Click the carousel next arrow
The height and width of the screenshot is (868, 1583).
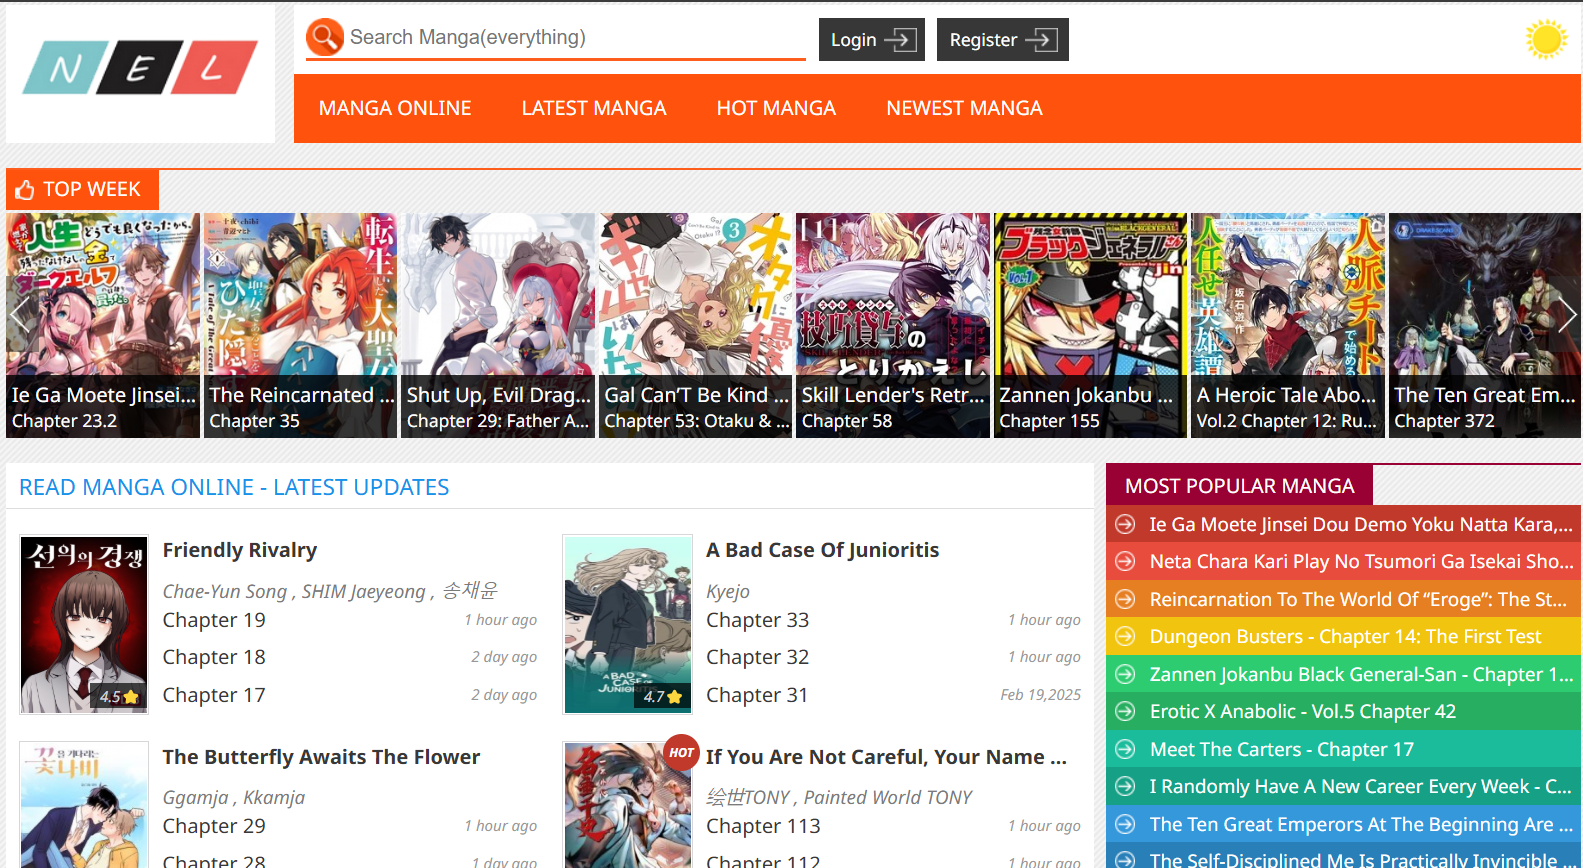(x=1566, y=315)
